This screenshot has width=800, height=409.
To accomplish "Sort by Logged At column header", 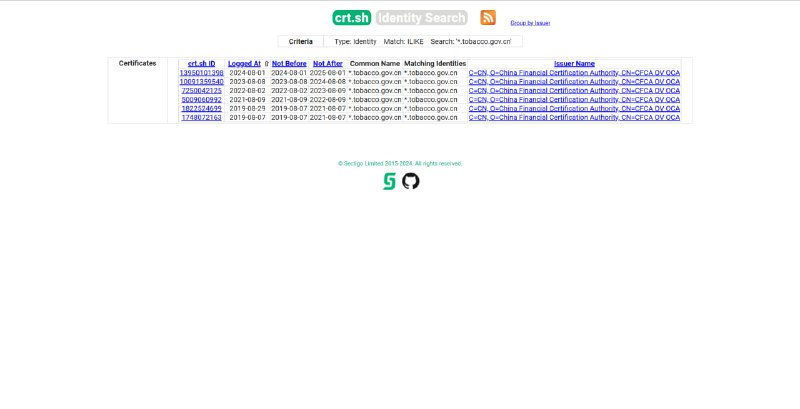I will 244,63.
